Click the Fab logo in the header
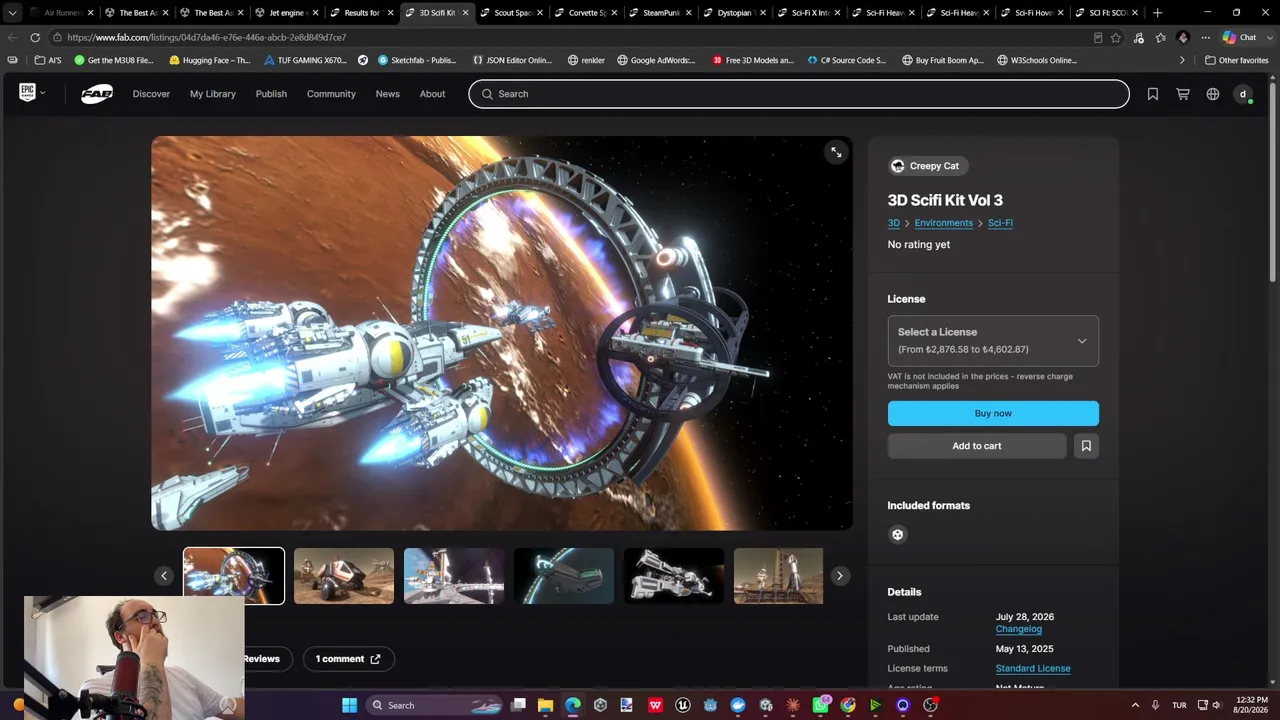Viewport: 1280px width, 720px height. point(97,94)
